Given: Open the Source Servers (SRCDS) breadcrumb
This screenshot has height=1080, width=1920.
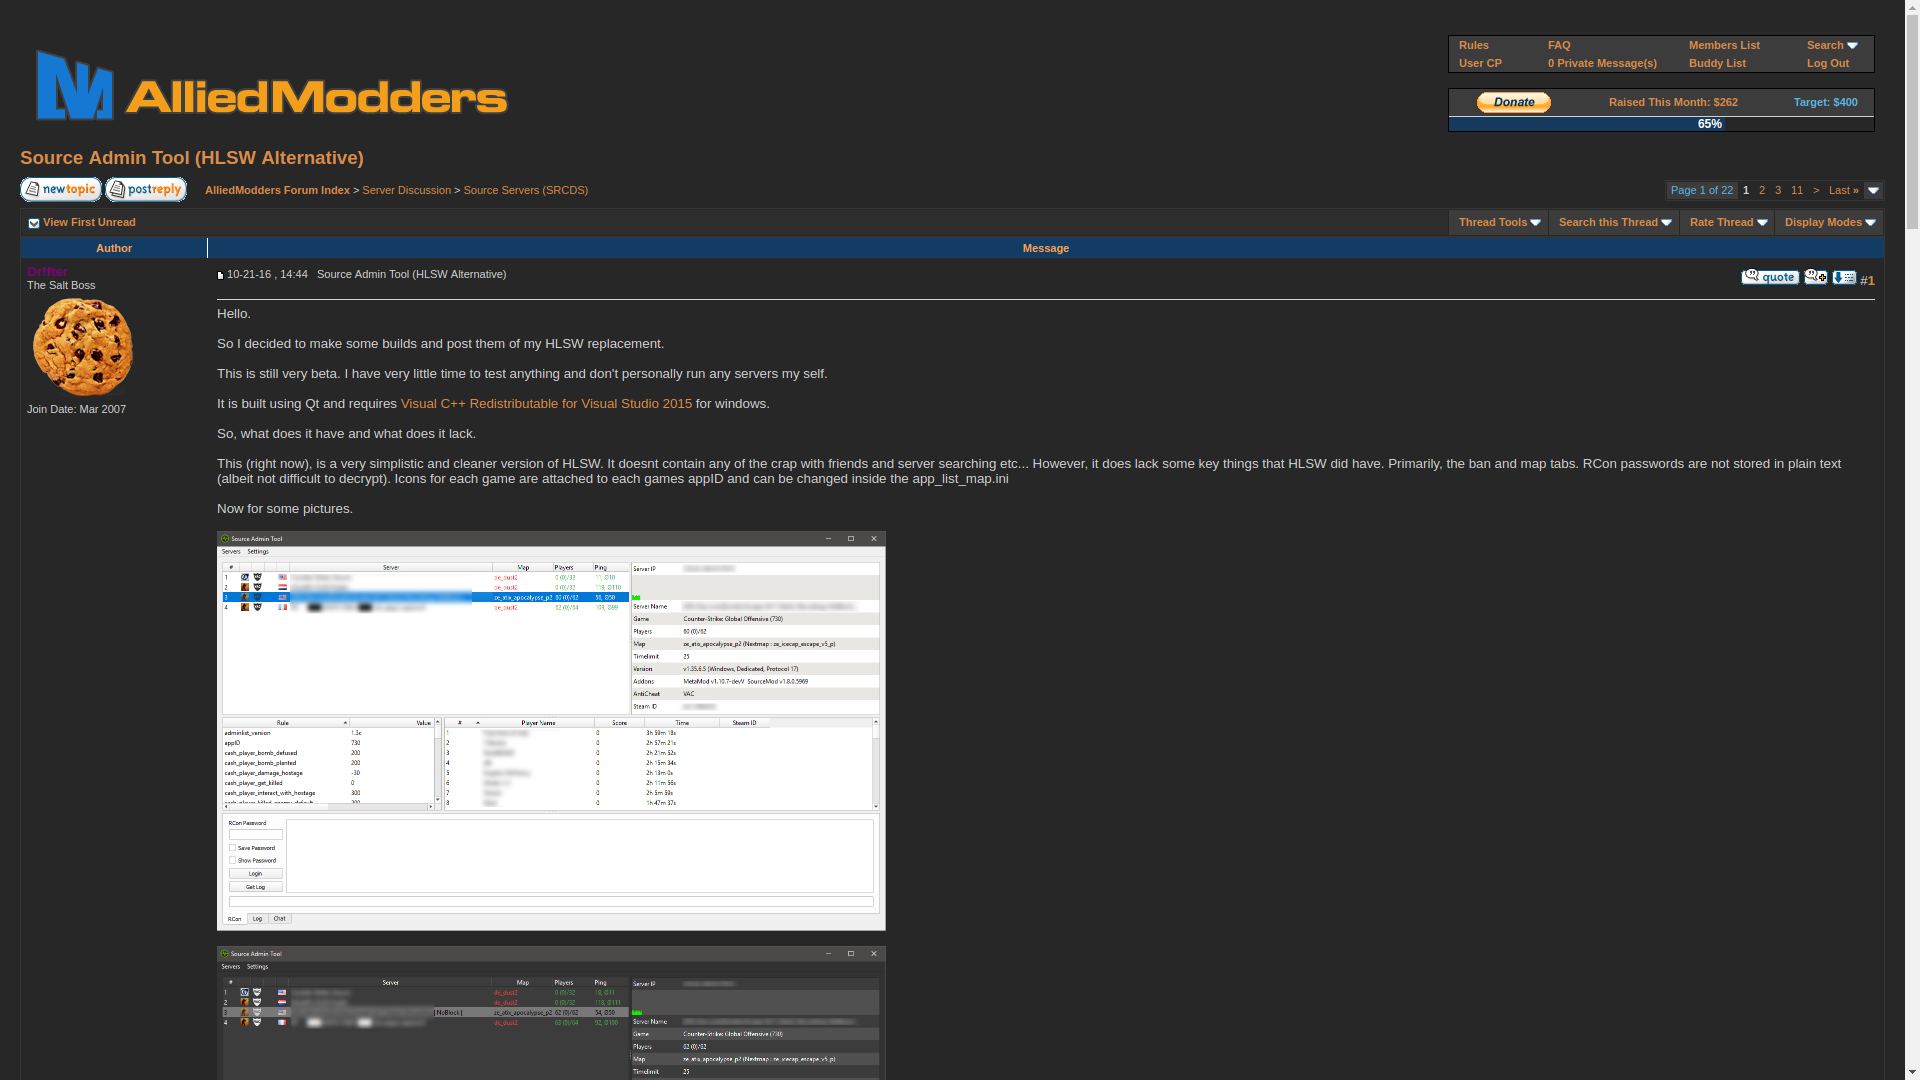Looking at the screenshot, I should tap(525, 190).
